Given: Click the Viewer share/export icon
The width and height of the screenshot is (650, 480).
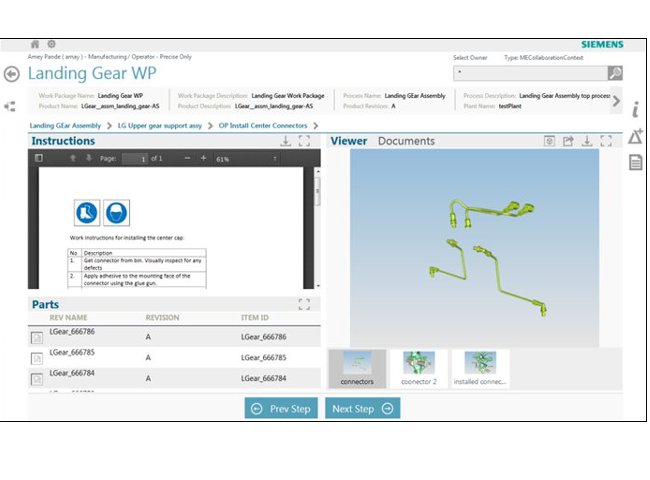Looking at the screenshot, I should 568,141.
